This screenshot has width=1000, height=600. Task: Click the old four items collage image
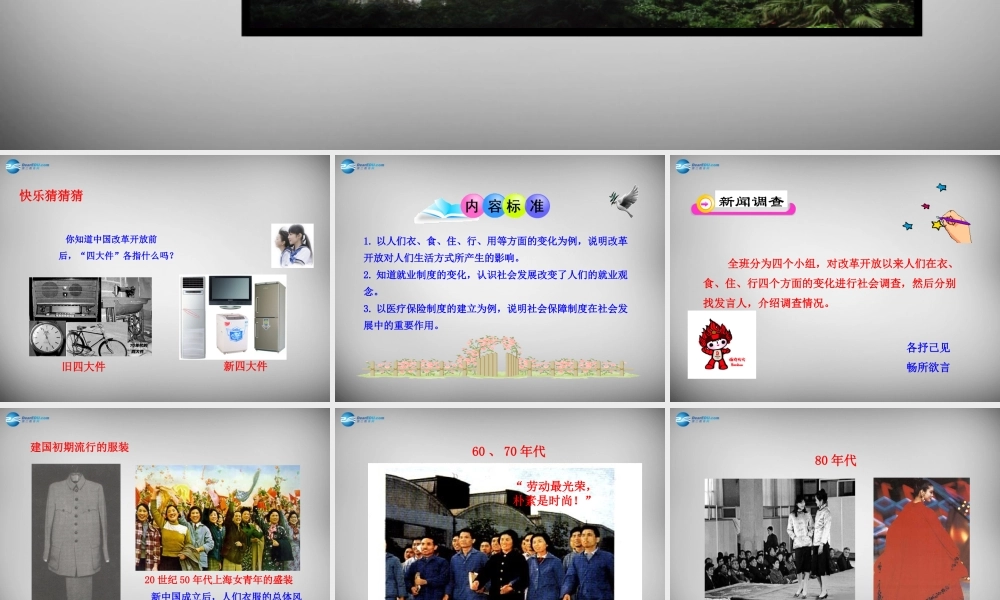point(91,316)
